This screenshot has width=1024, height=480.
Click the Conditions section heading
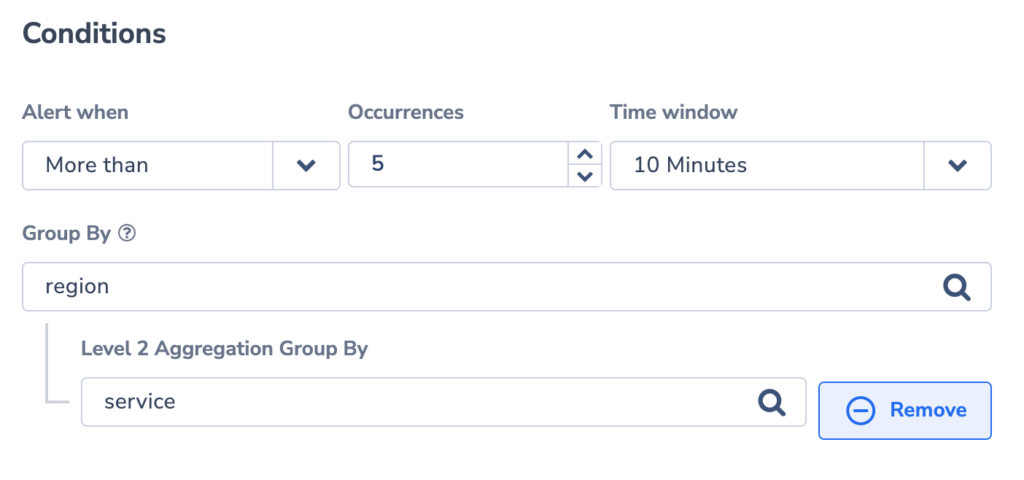tap(94, 33)
